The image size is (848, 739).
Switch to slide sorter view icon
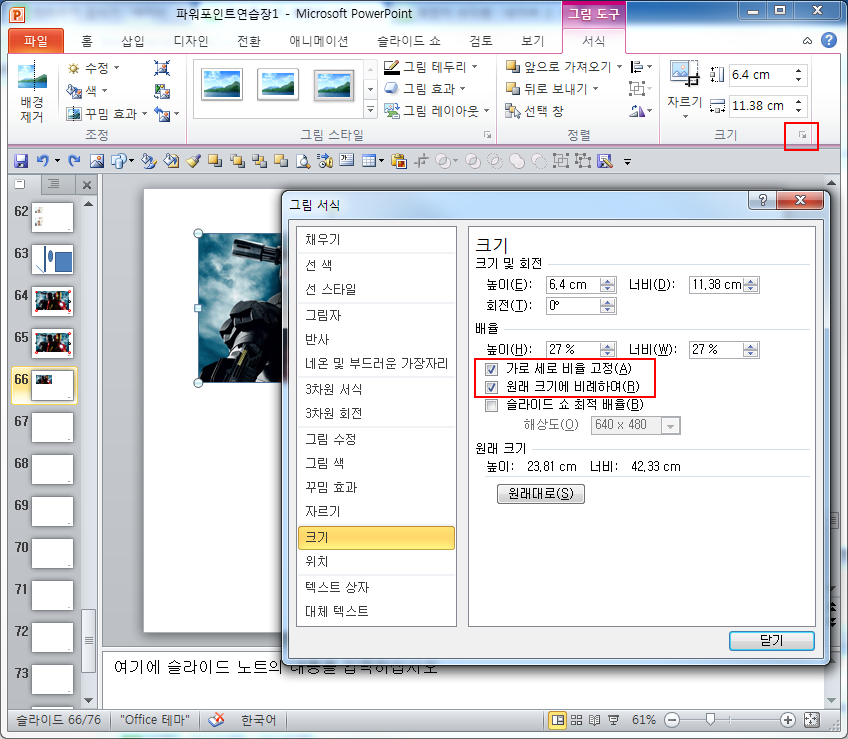pos(578,719)
